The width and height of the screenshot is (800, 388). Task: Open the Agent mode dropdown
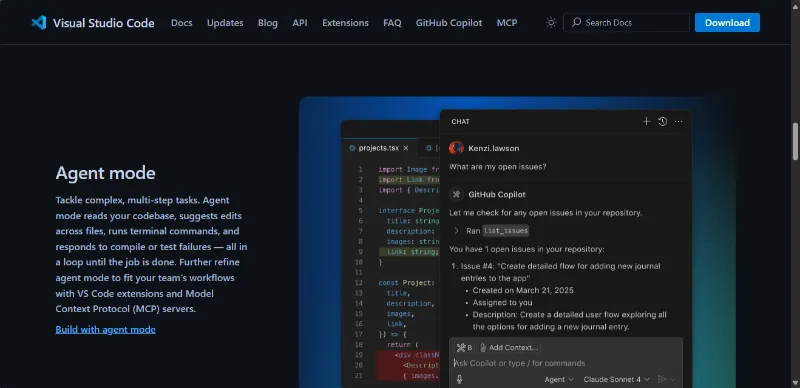click(559, 379)
